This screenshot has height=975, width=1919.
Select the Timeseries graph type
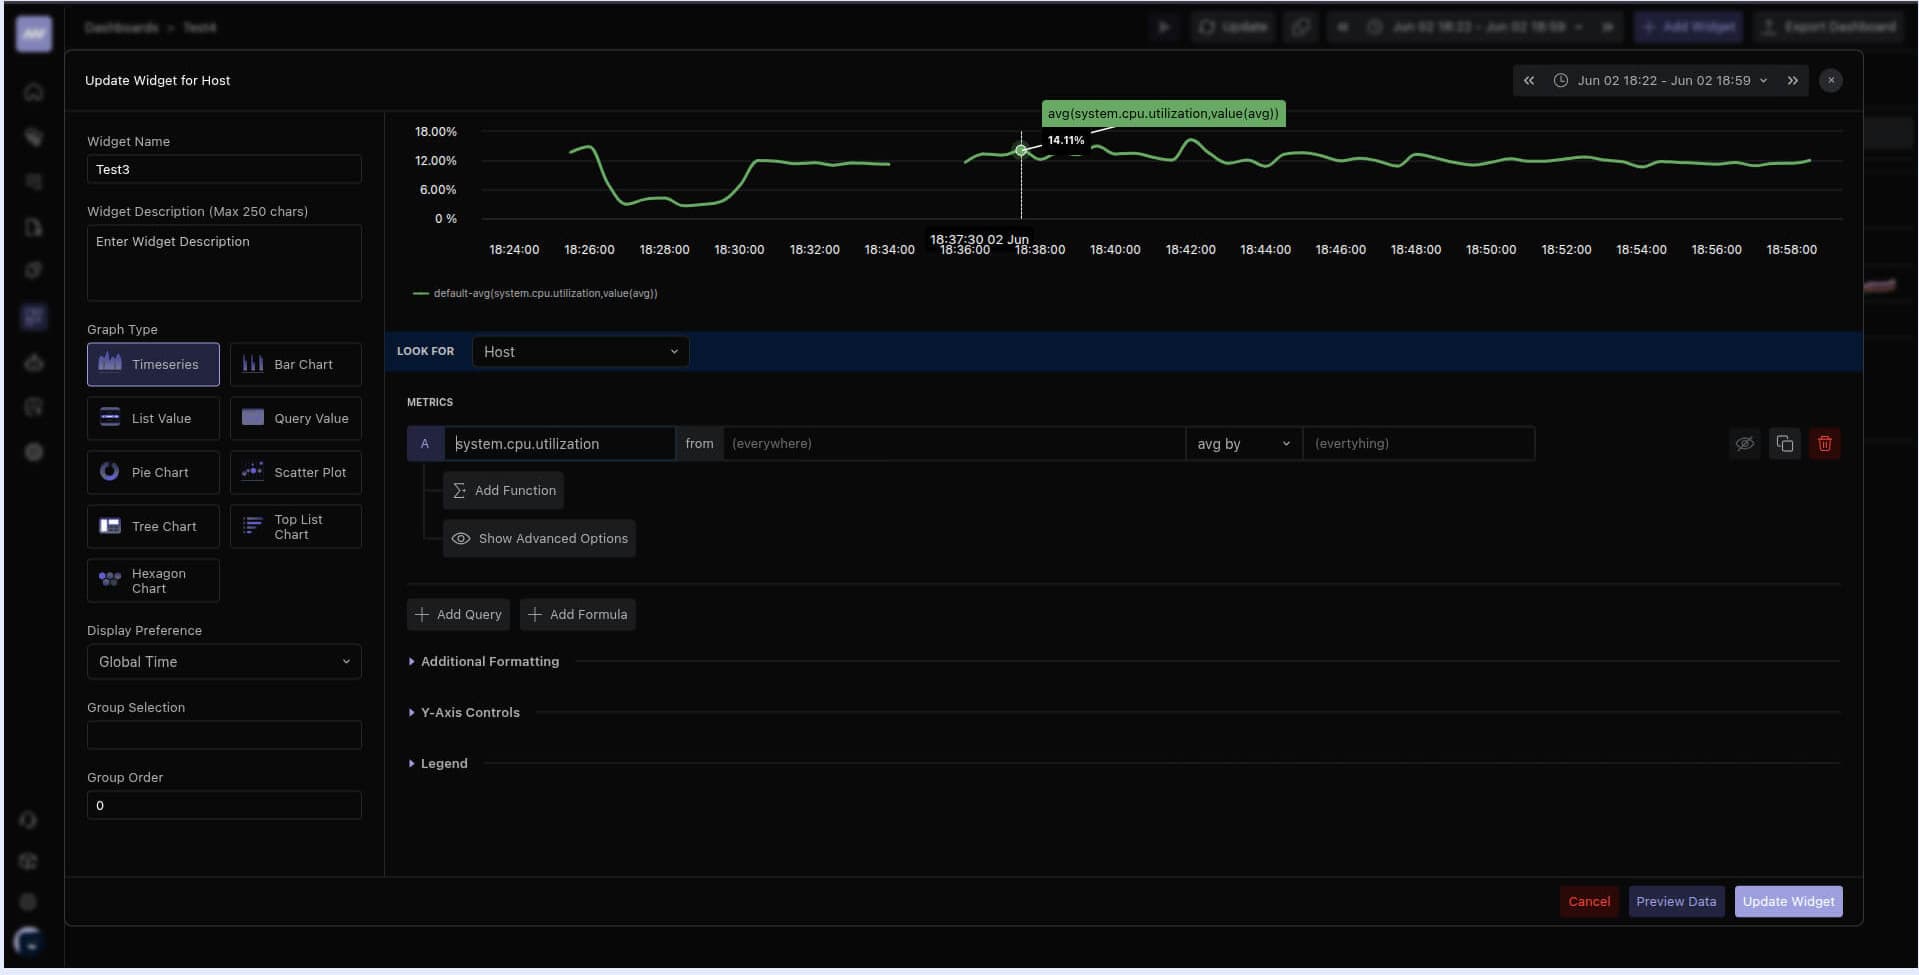tap(153, 364)
